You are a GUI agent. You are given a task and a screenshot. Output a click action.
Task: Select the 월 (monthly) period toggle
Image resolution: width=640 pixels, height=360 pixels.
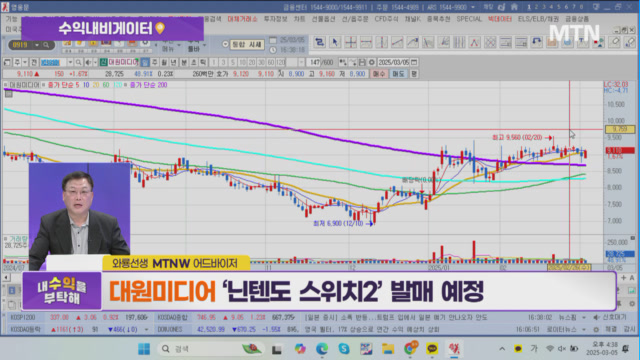pyautogui.click(x=164, y=62)
